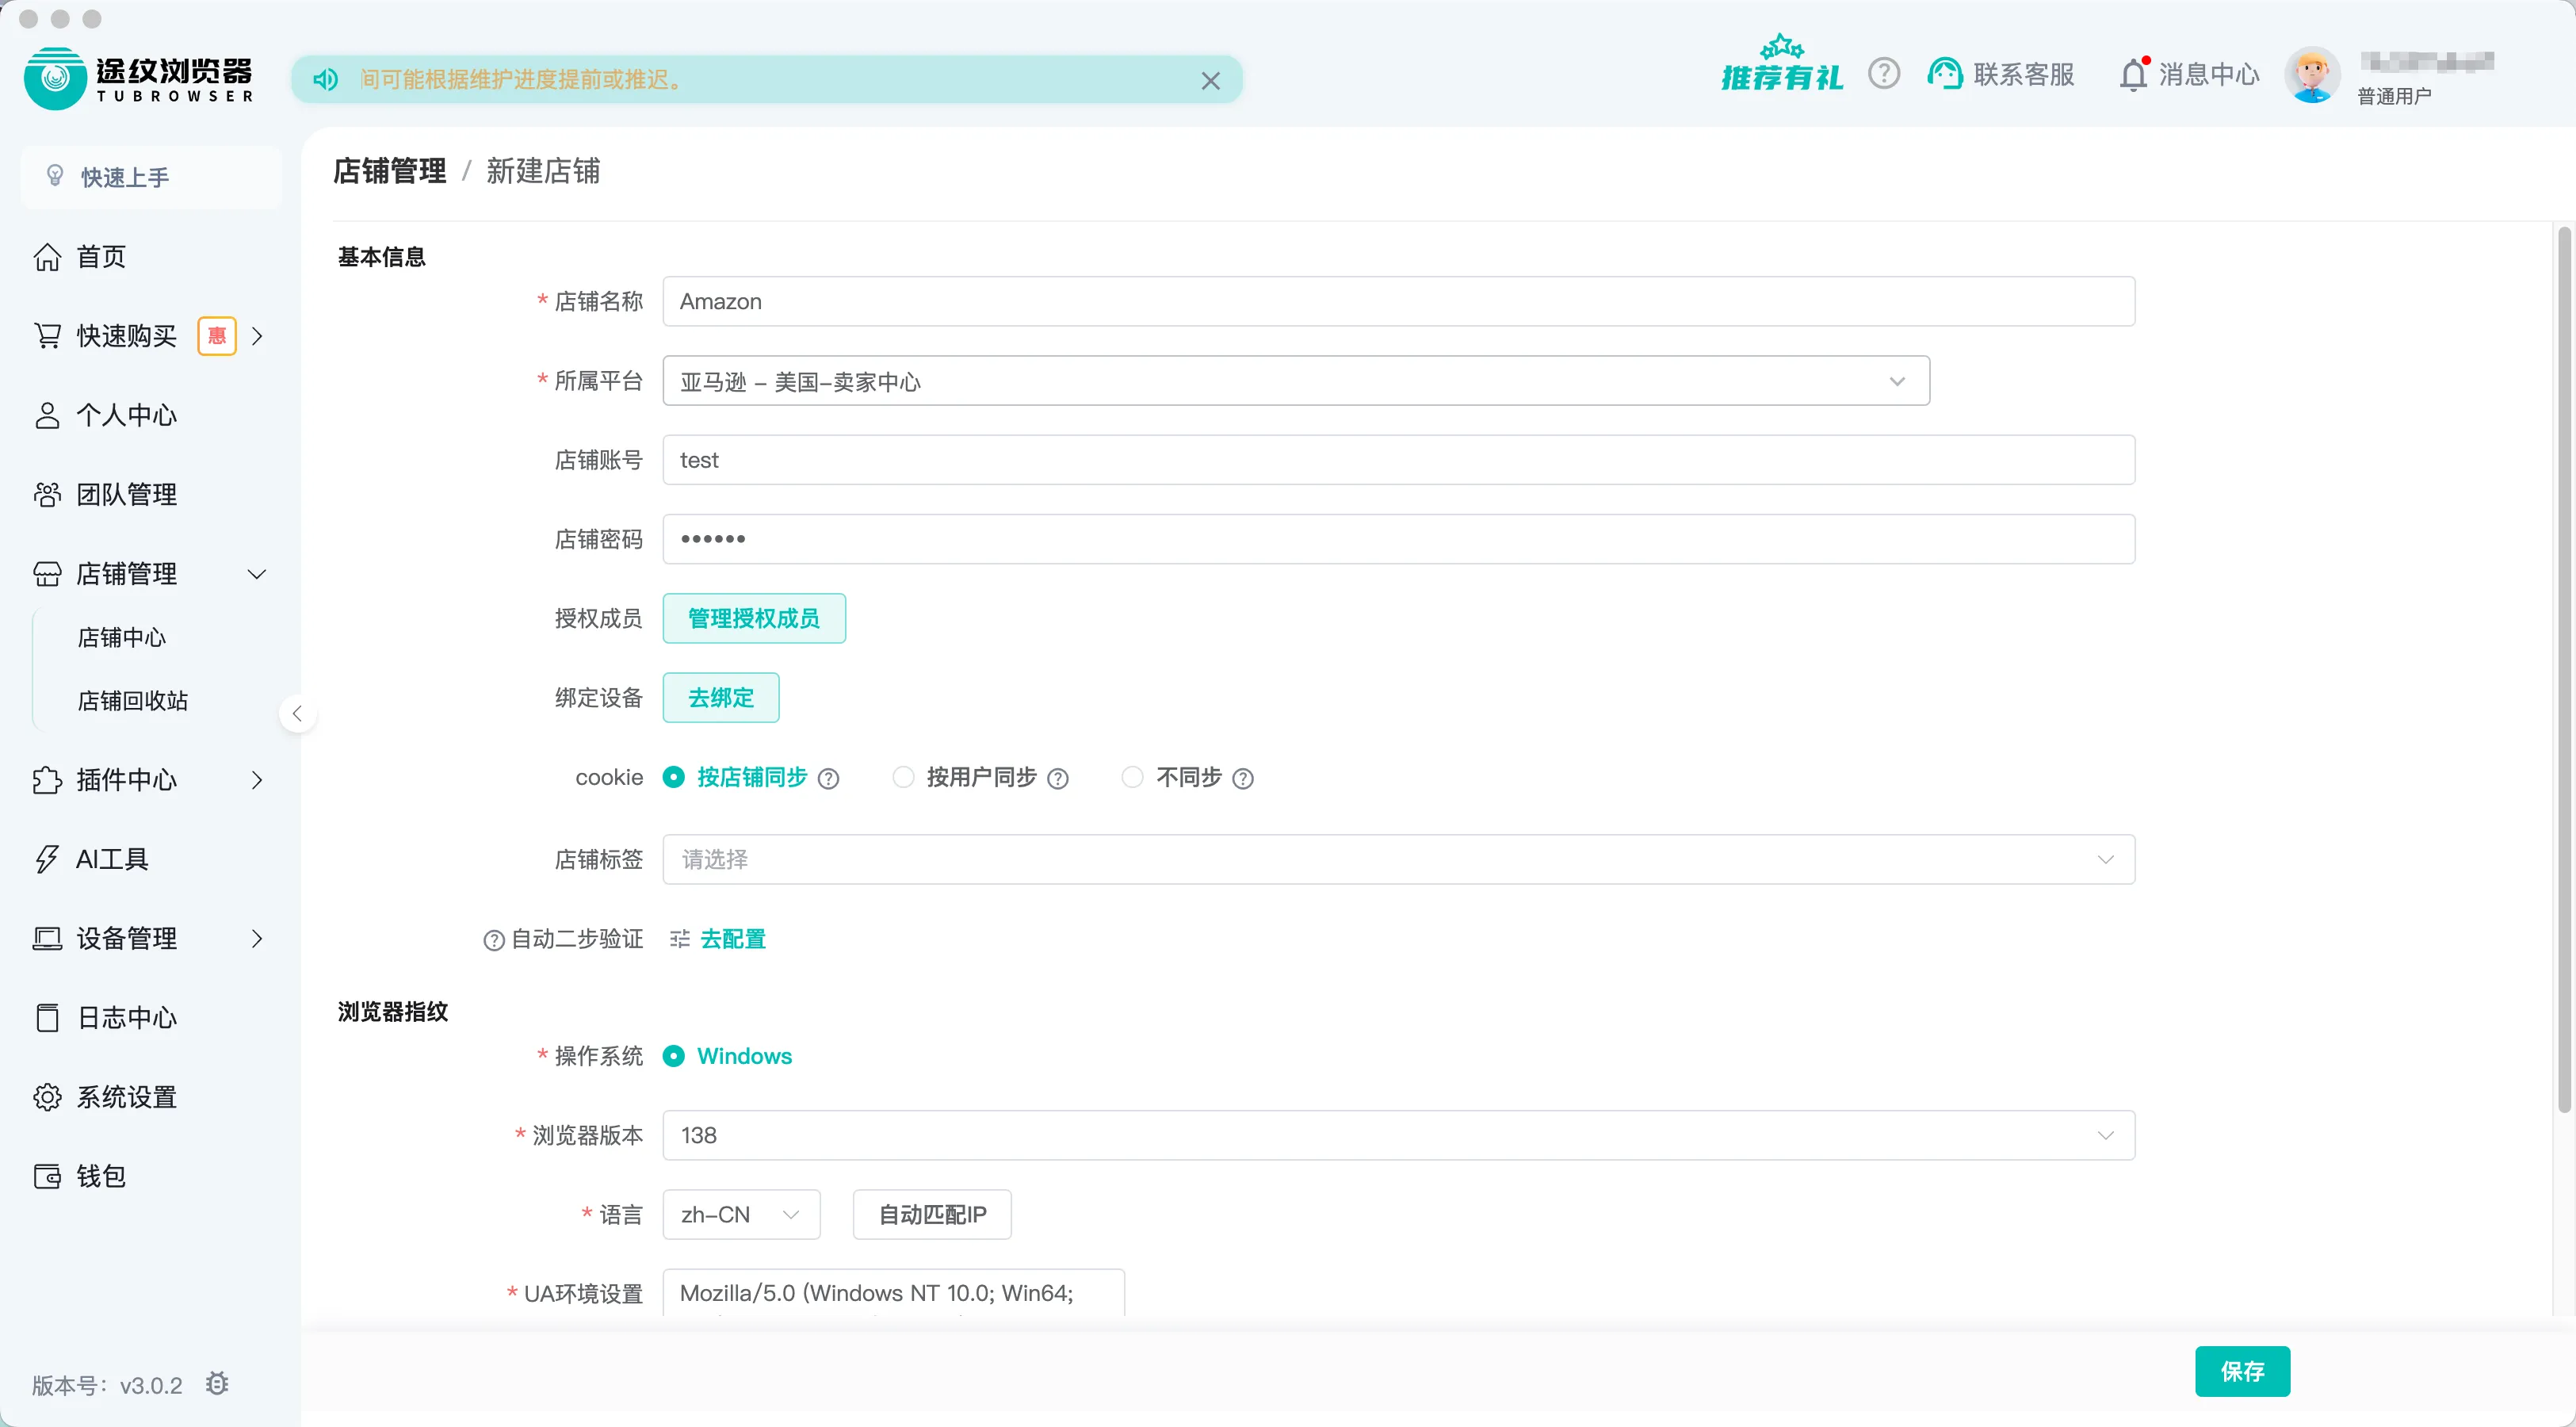2576x1427 pixels.
Task: Open the 消息中心 notification bell
Action: [2133, 74]
